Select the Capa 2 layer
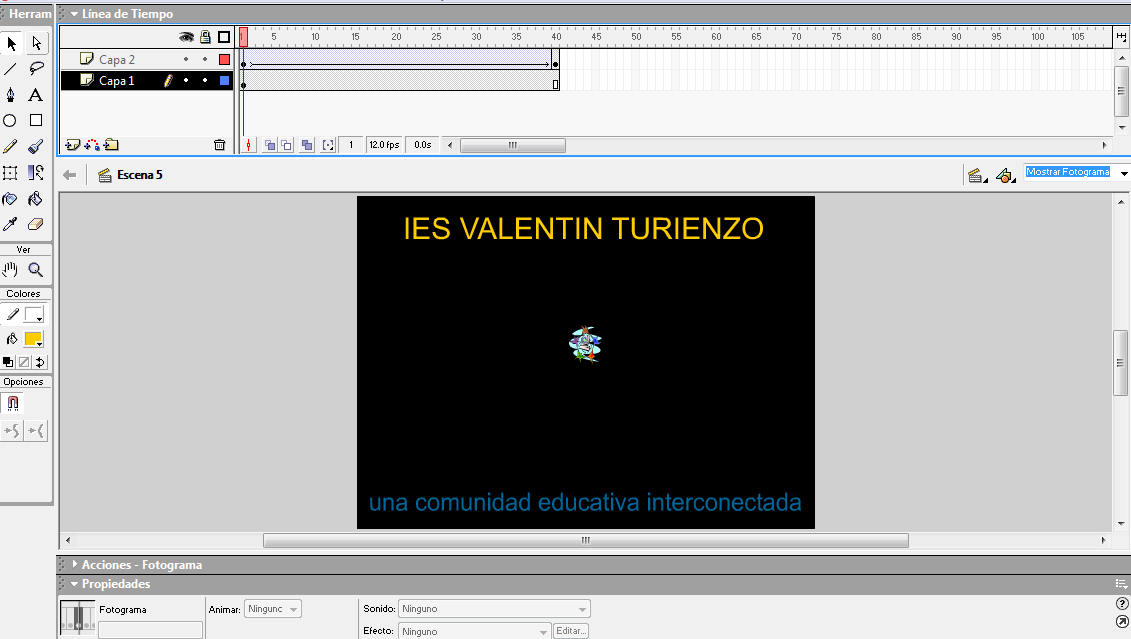The height and width of the screenshot is (639, 1131). click(117, 59)
